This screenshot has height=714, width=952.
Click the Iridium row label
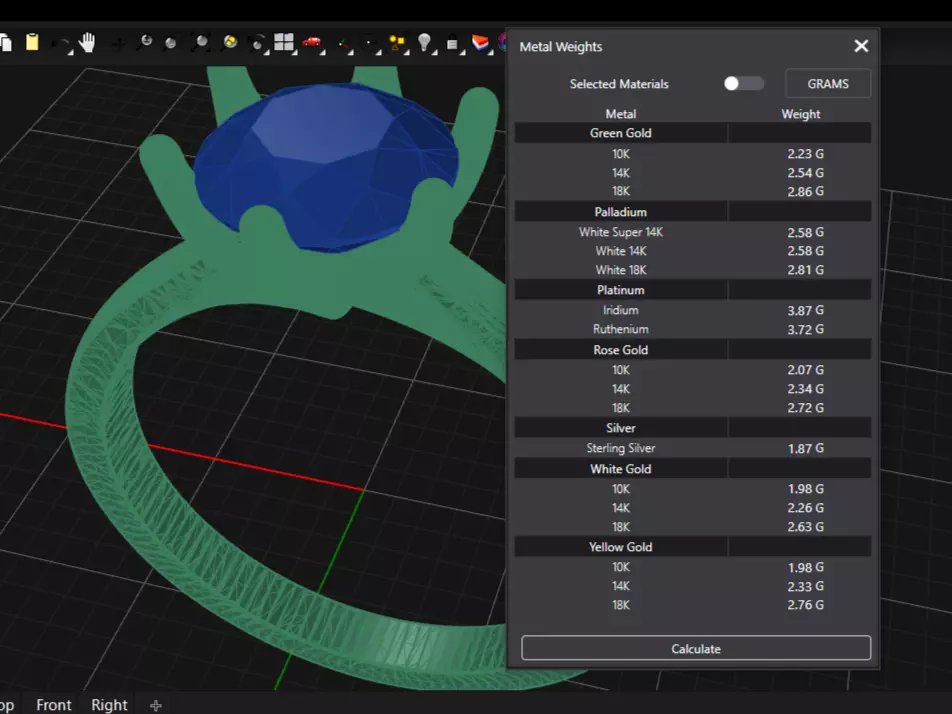pyautogui.click(x=620, y=310)
